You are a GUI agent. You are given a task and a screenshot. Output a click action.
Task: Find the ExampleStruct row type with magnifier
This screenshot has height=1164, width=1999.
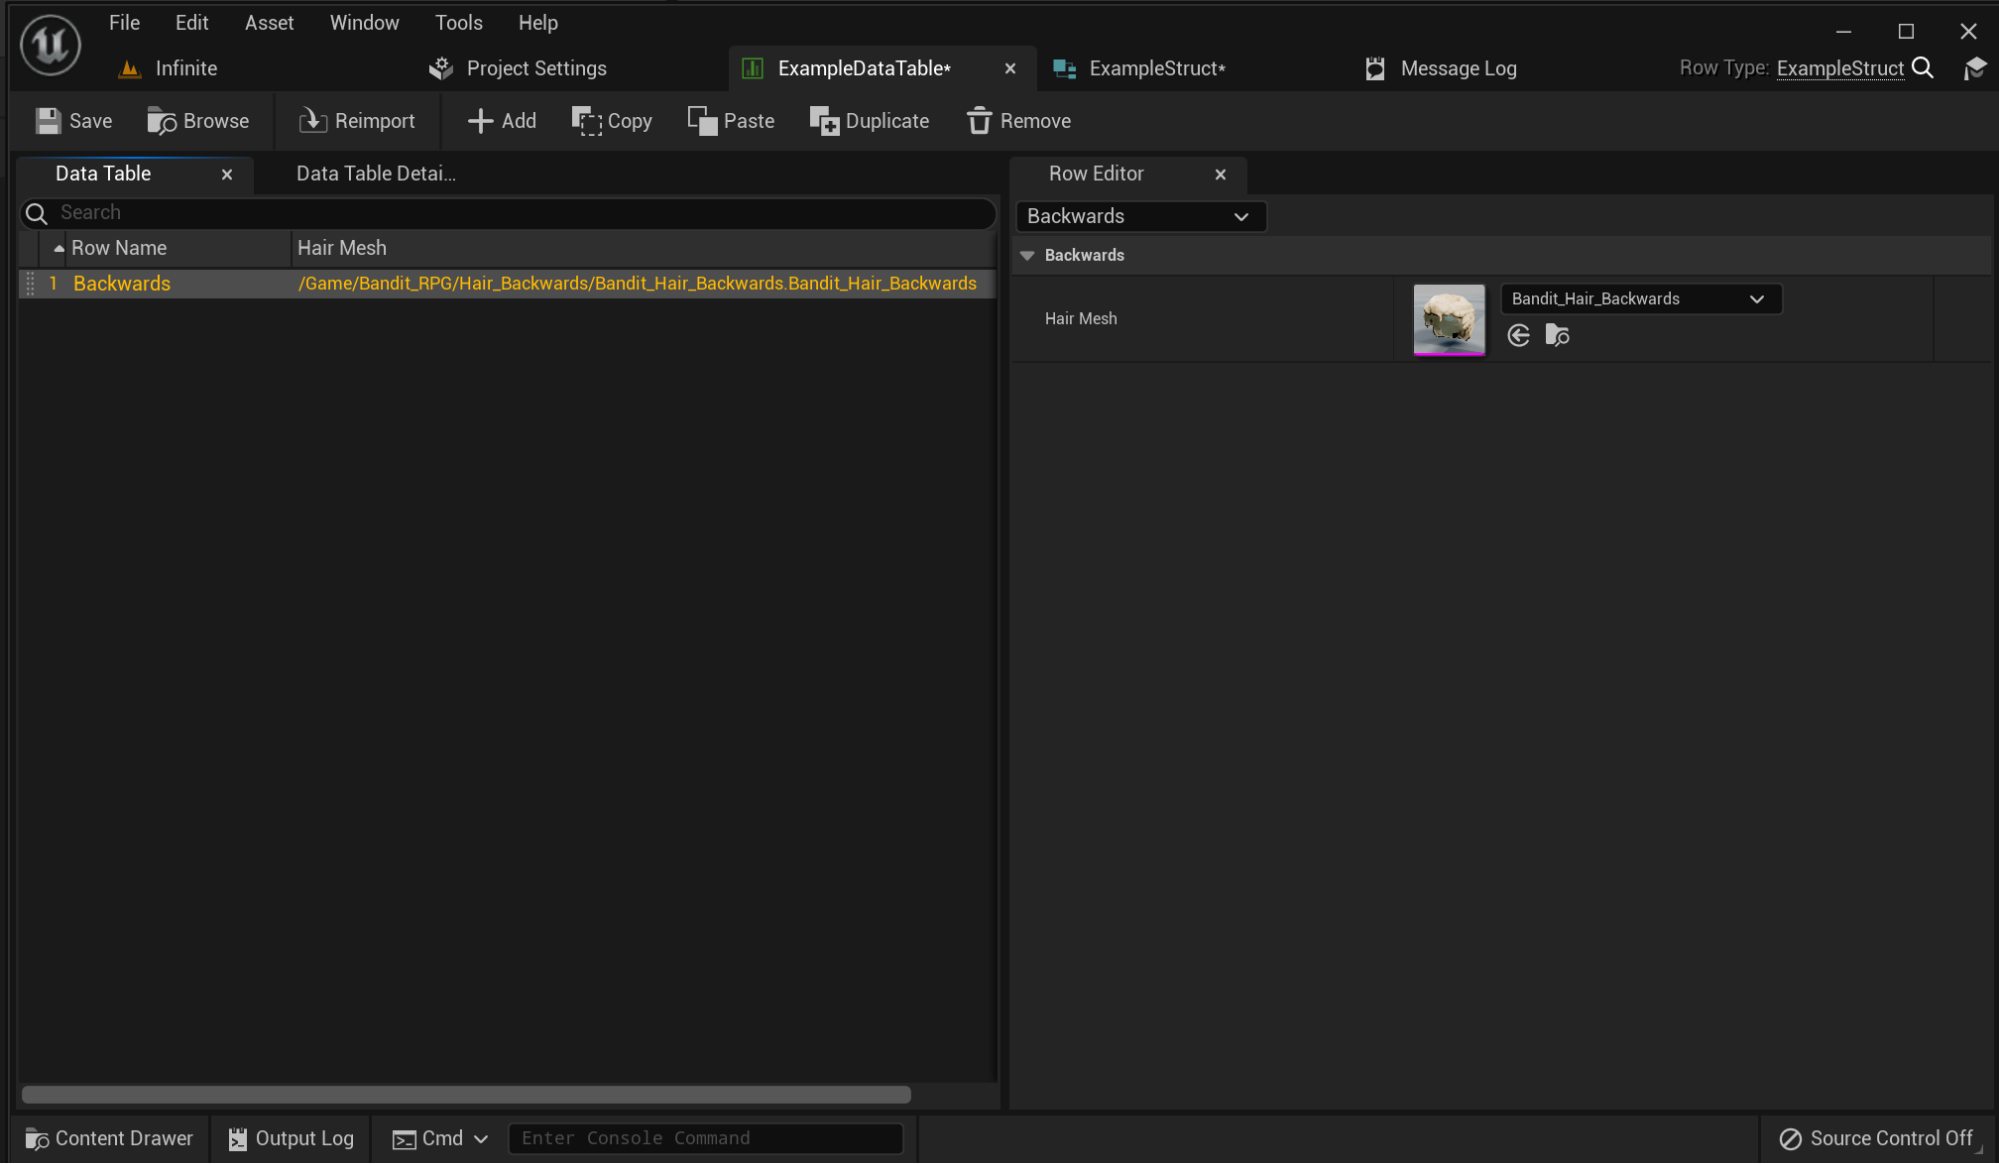click(1922, 68)
